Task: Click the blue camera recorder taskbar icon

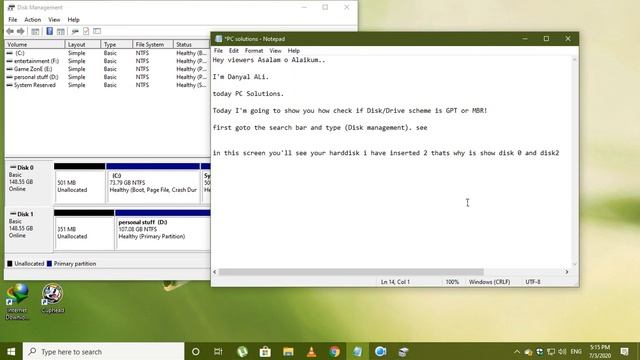Action: [381, 351]
